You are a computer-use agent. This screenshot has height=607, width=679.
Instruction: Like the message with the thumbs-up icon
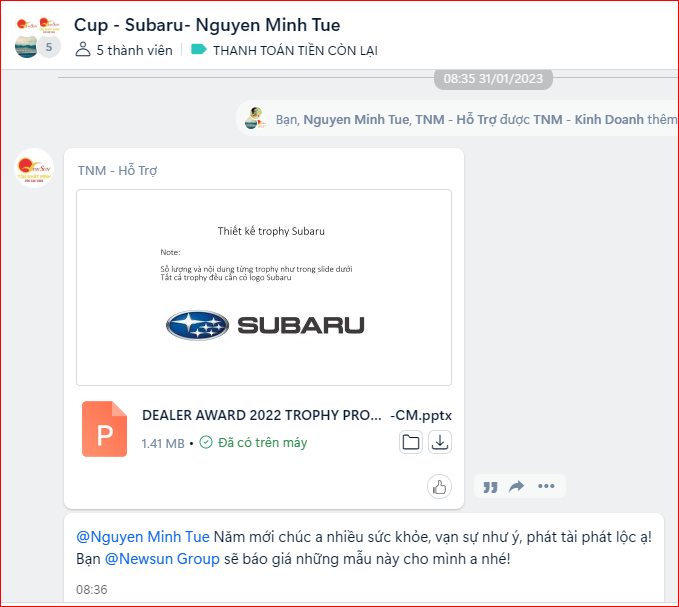439,487
